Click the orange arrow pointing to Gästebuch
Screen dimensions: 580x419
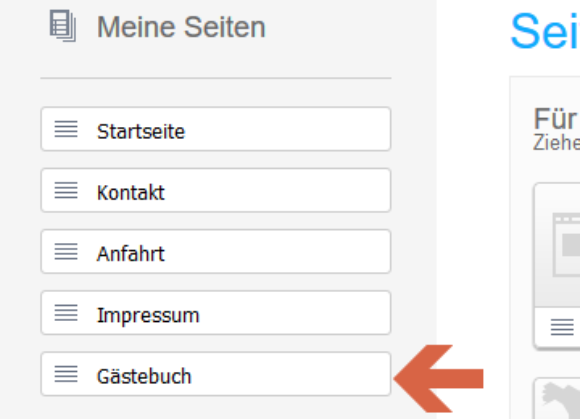pyautogui.click(x=438, y=379)
